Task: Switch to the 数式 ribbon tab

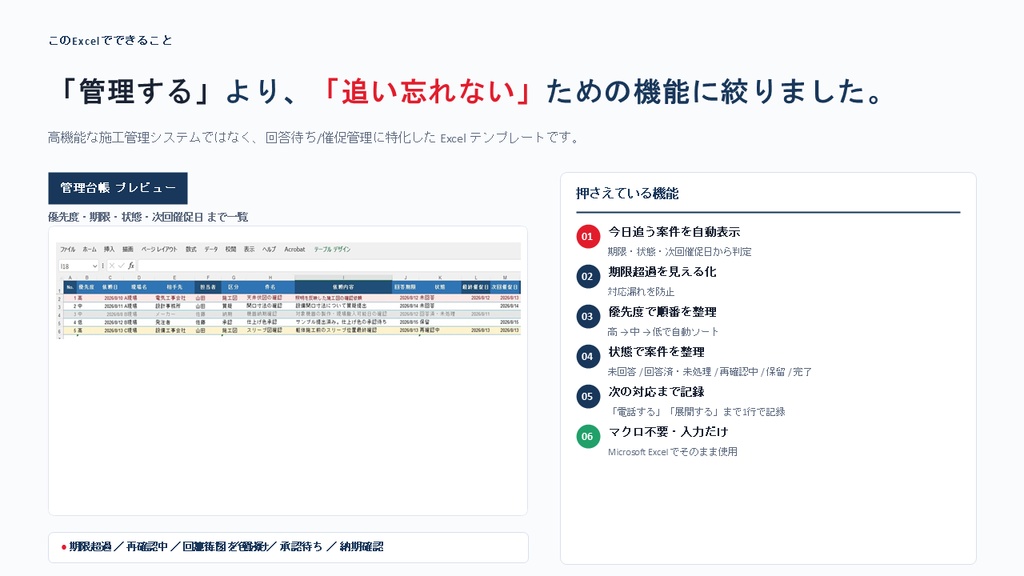Action: point(191,249)
